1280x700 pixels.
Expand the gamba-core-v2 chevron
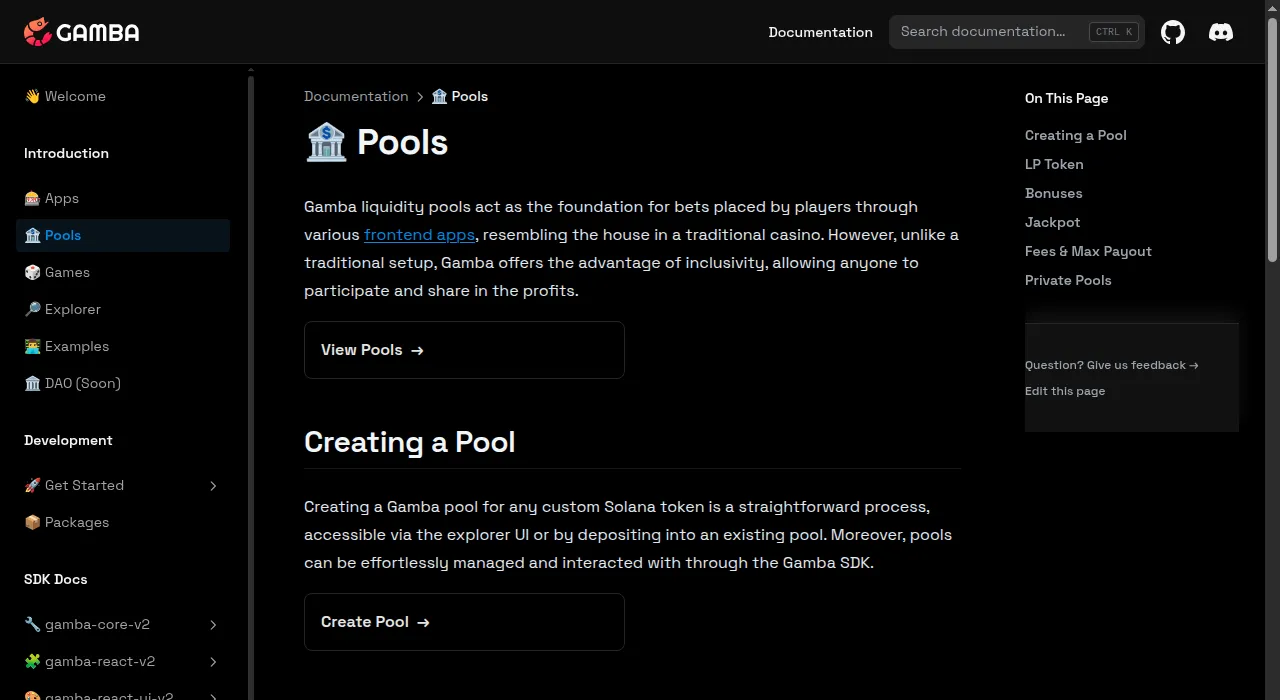[x=213, y=625]
